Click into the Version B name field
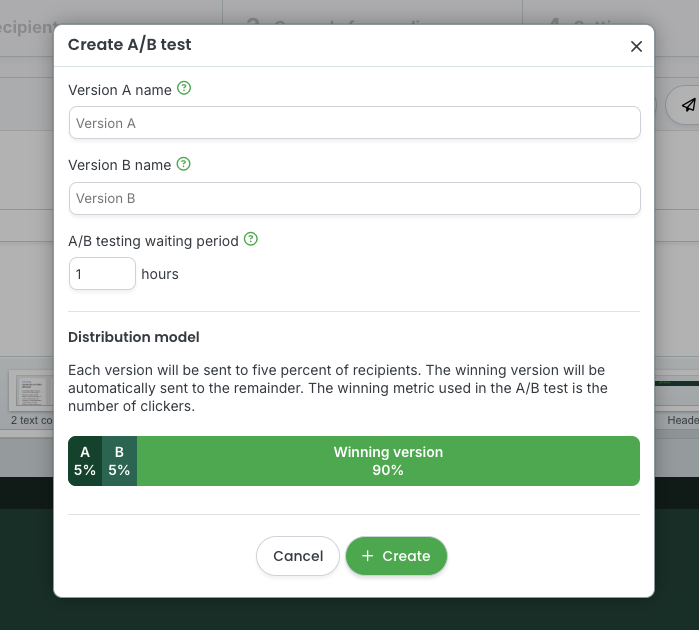699x630 pixels. click(354, 198)
